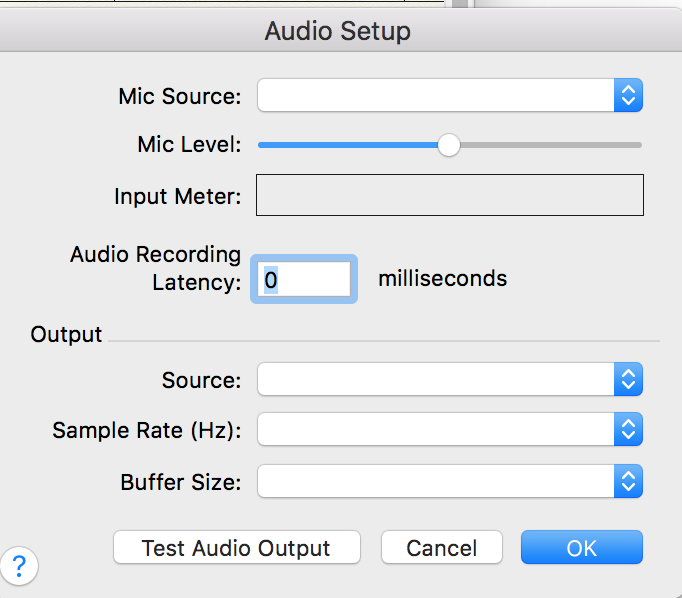Confirm settings with the OK button

[581, 548]
